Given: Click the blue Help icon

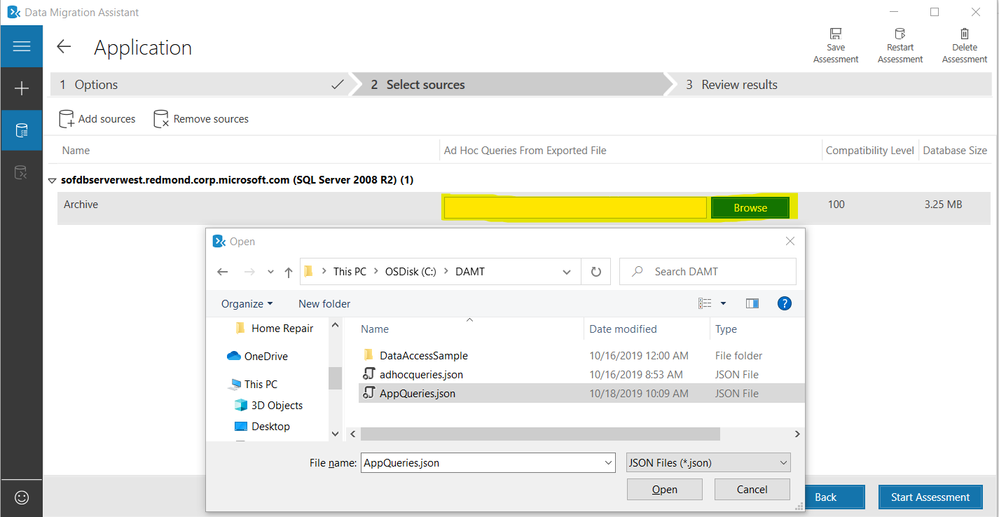Looking at the screenshot, I should pos(784,303).
